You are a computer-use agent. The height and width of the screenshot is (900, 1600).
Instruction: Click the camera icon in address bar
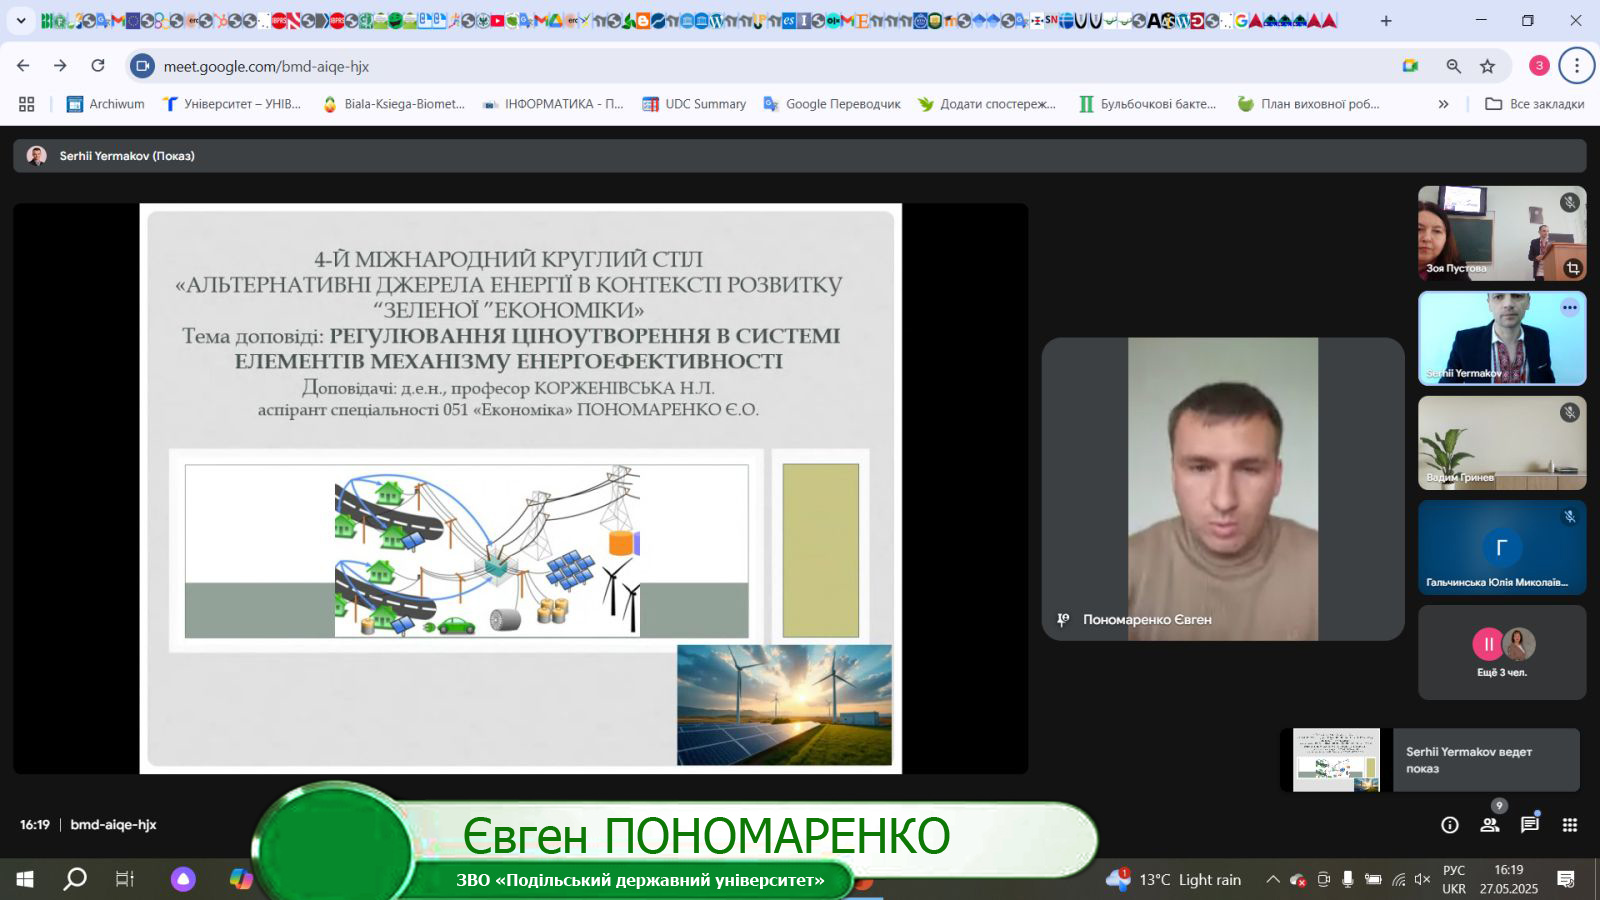pyautogui.click(x=1410, y=66)
